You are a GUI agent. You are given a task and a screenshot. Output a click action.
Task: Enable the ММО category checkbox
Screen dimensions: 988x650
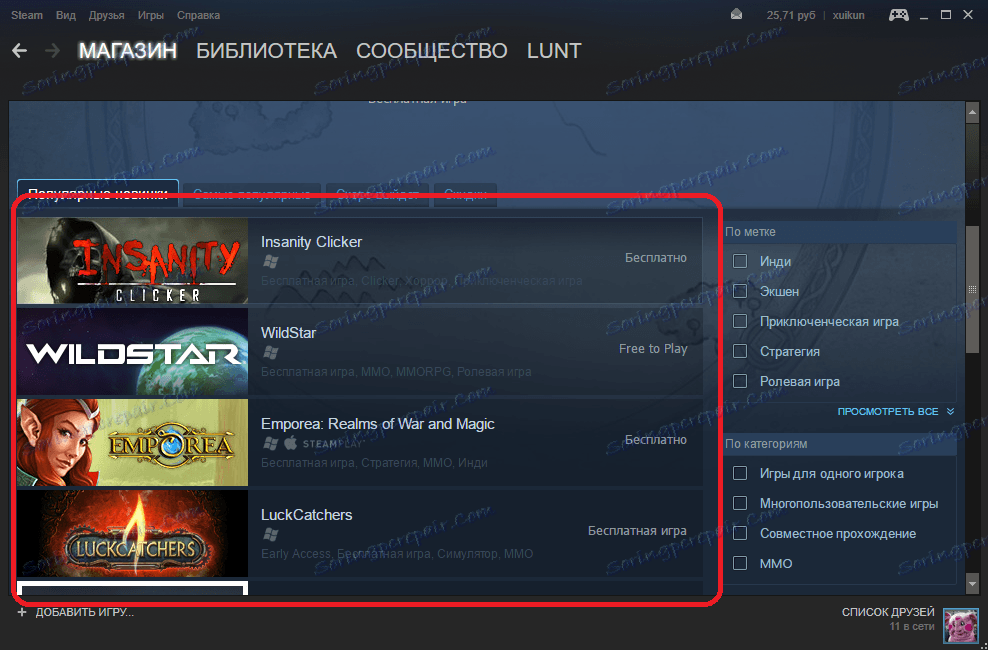(x=740, y=563)
